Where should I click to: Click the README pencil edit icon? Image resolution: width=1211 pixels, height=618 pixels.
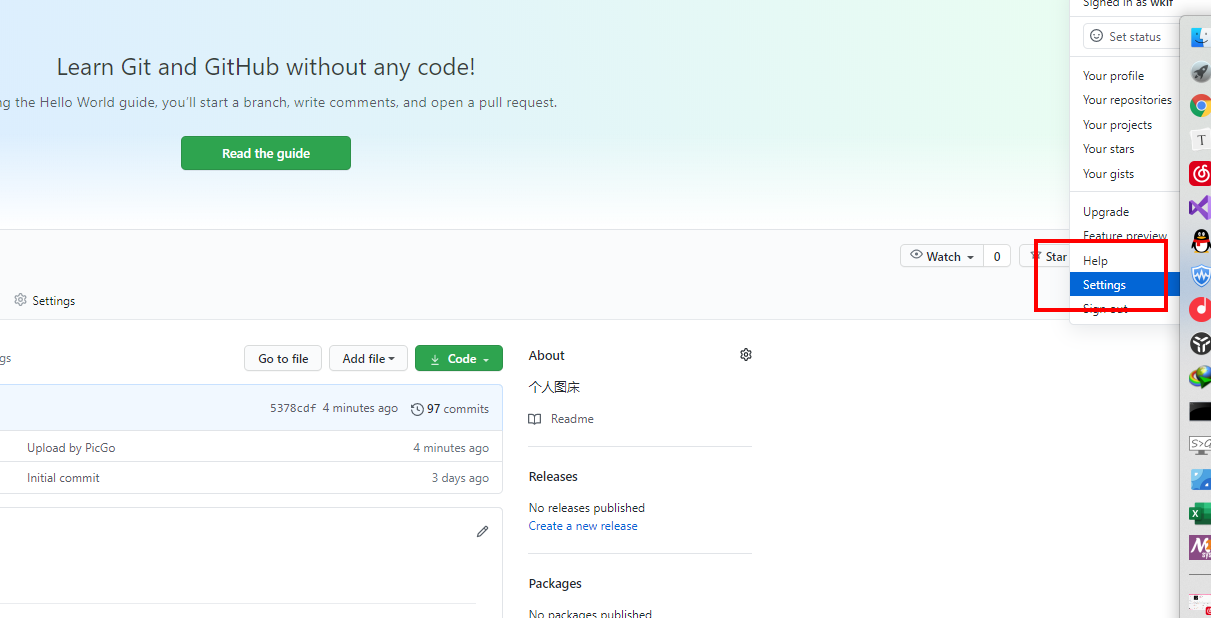482,532
